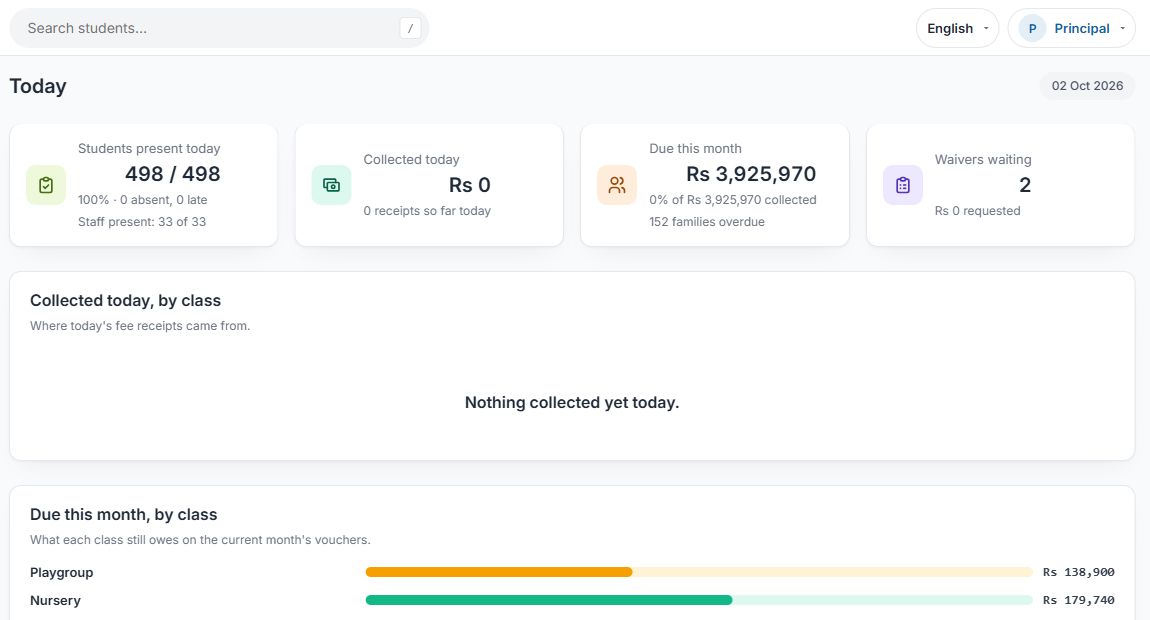Screen dimensions: 1150x620
Task: Click 0 receipts so far today
Action: point(427,211)
